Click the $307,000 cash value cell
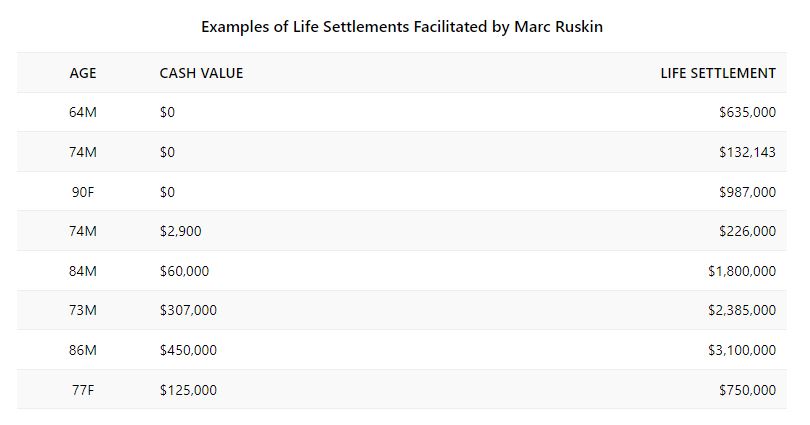Image resolution: width=810 pixels, height=425 pixels. tap(188, 311)
